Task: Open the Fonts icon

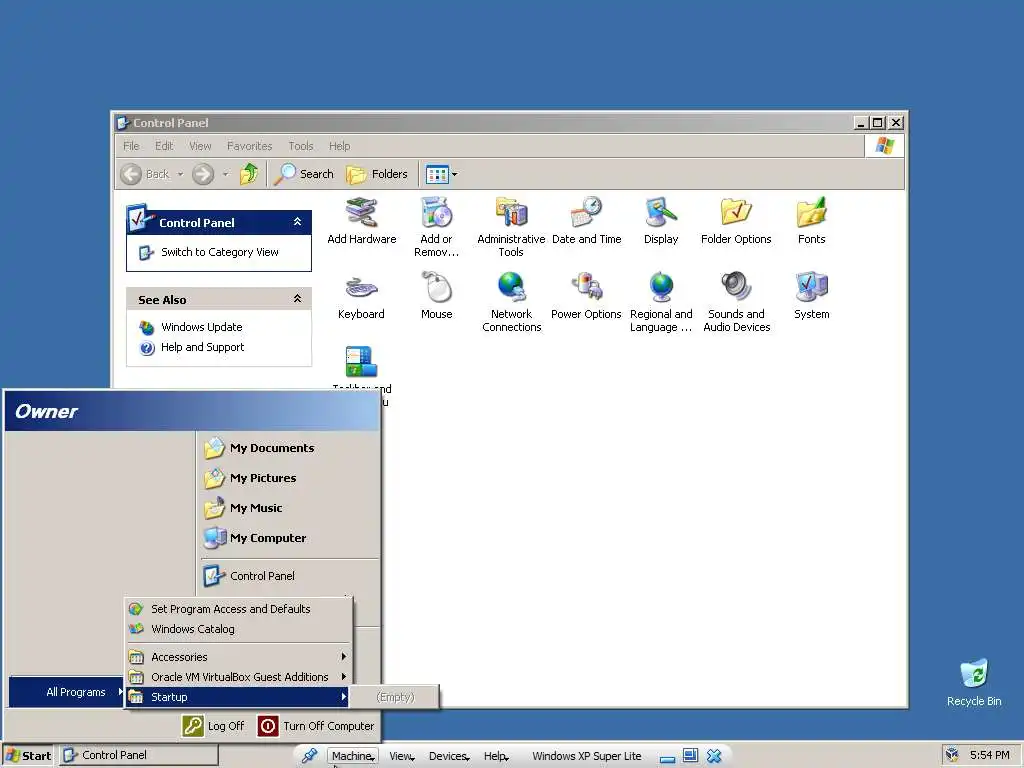Action: (x=811, y=221)
